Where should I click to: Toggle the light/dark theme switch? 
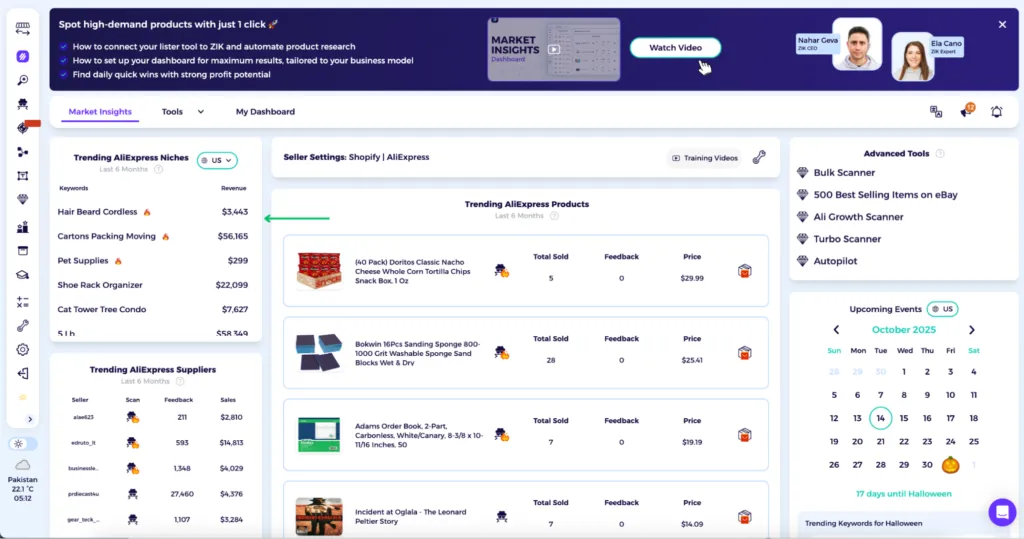click(23, 444)
